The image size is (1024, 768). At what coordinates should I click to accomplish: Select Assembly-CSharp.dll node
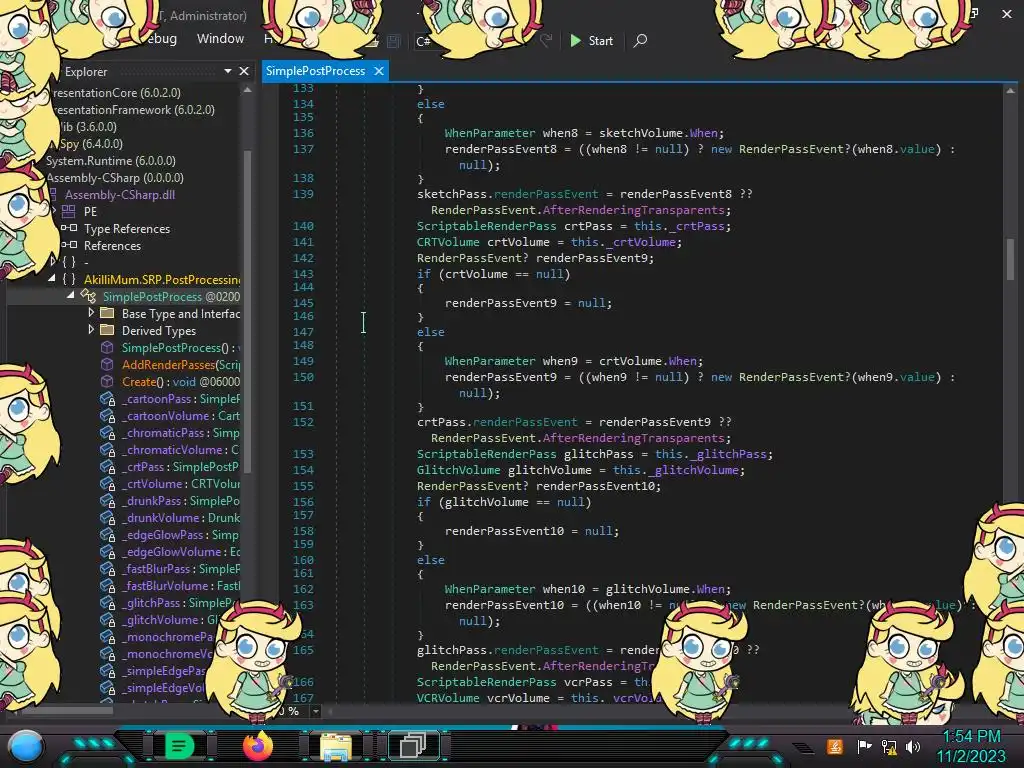tap(119, 195)
